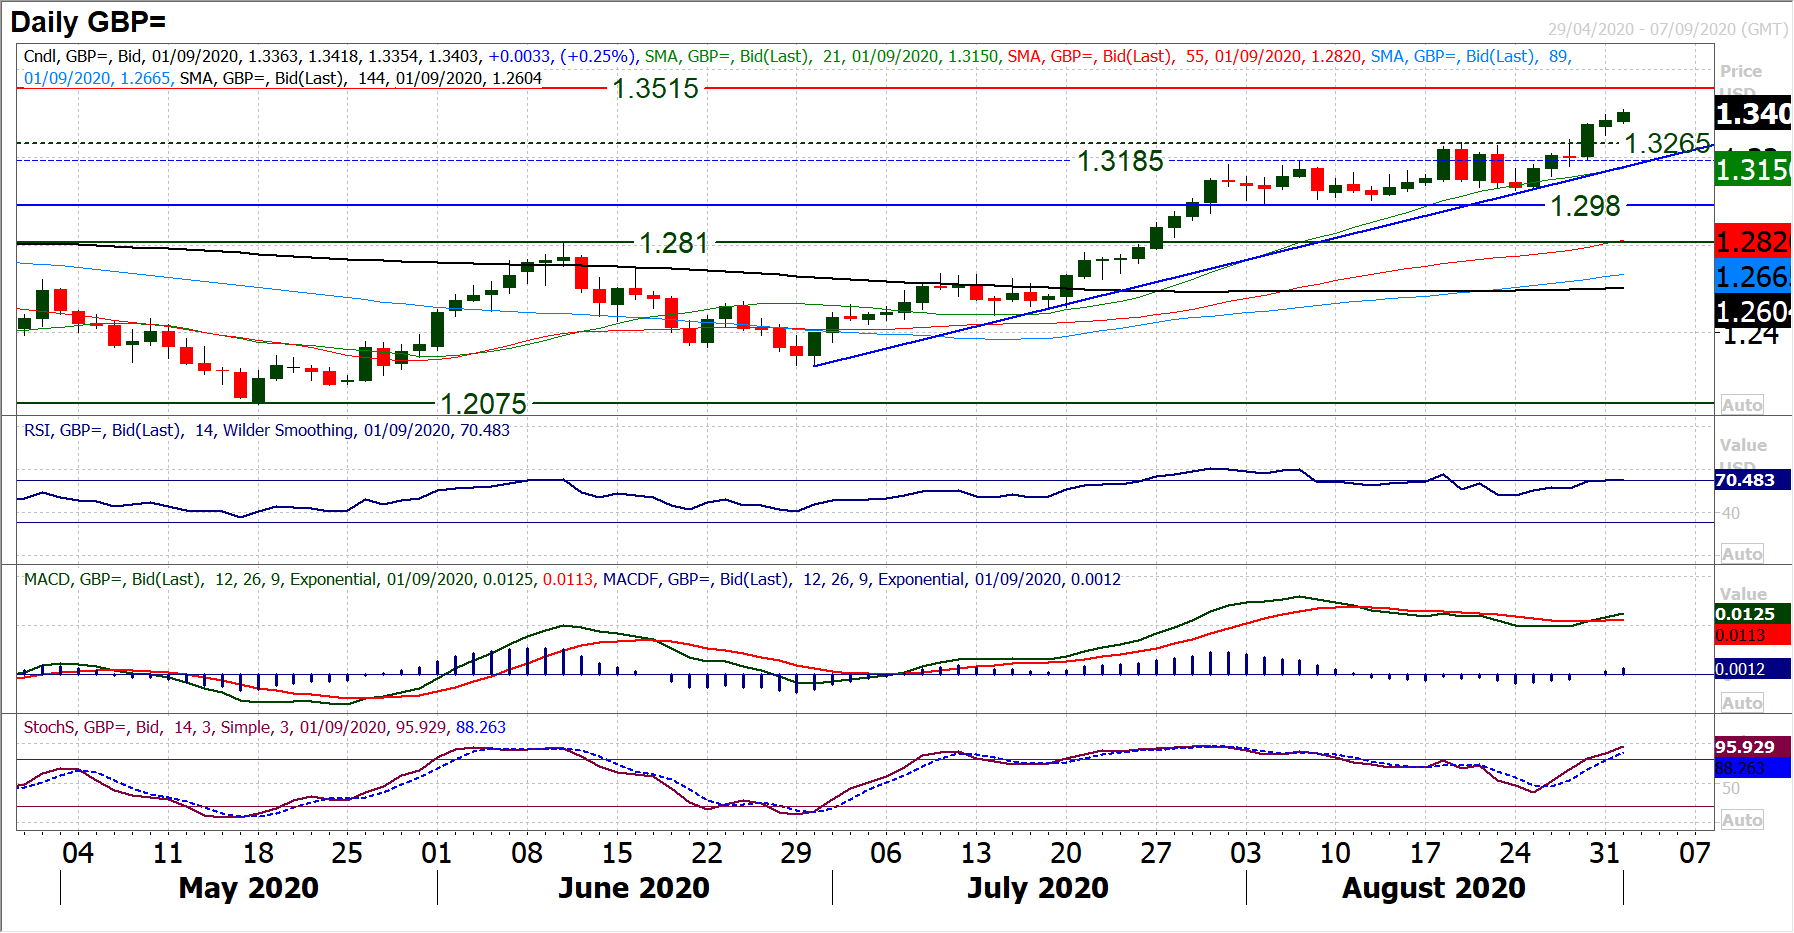
Task: Select the 1.3515 resistance level label
Action: click(x=655, y=89)
